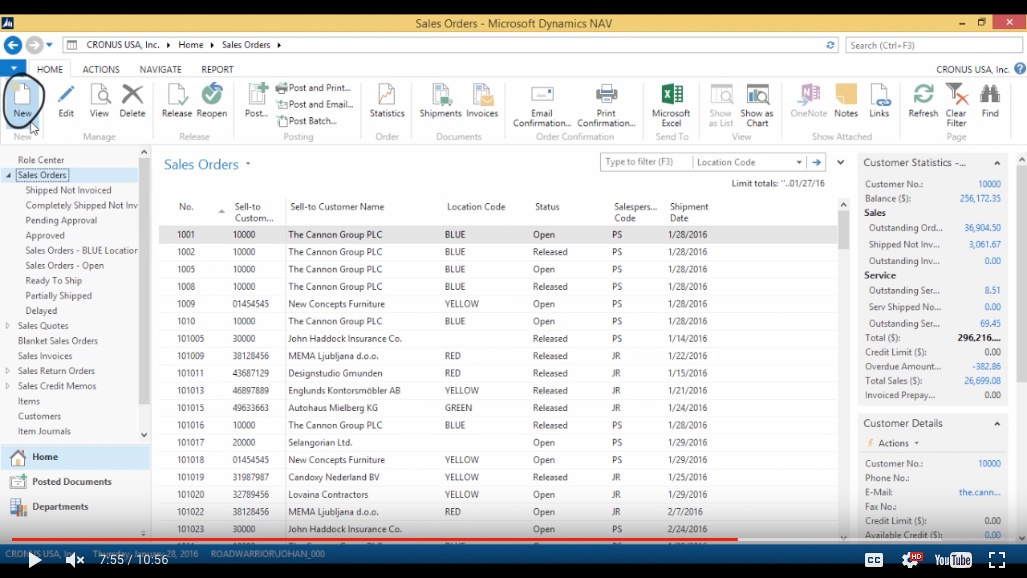Open Departments navigation button
Image resolution: width=1027 pixels, height=578 pixels.
75,507
